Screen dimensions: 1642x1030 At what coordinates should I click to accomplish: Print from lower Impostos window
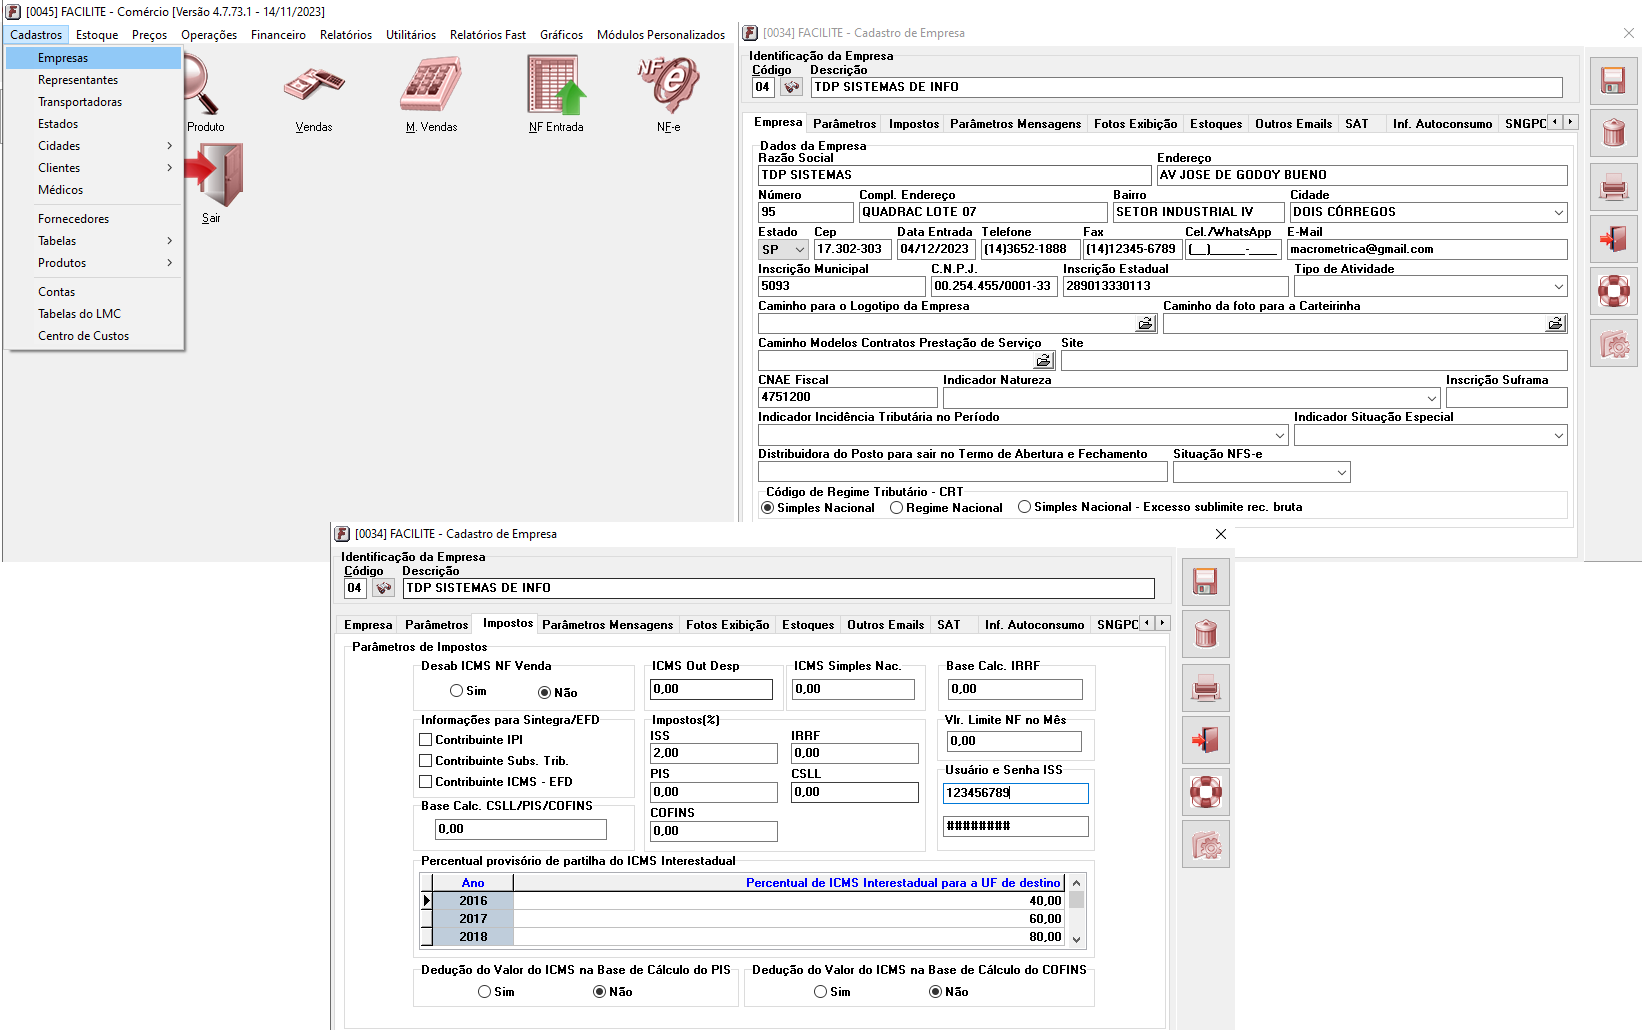pos(1205,688)
